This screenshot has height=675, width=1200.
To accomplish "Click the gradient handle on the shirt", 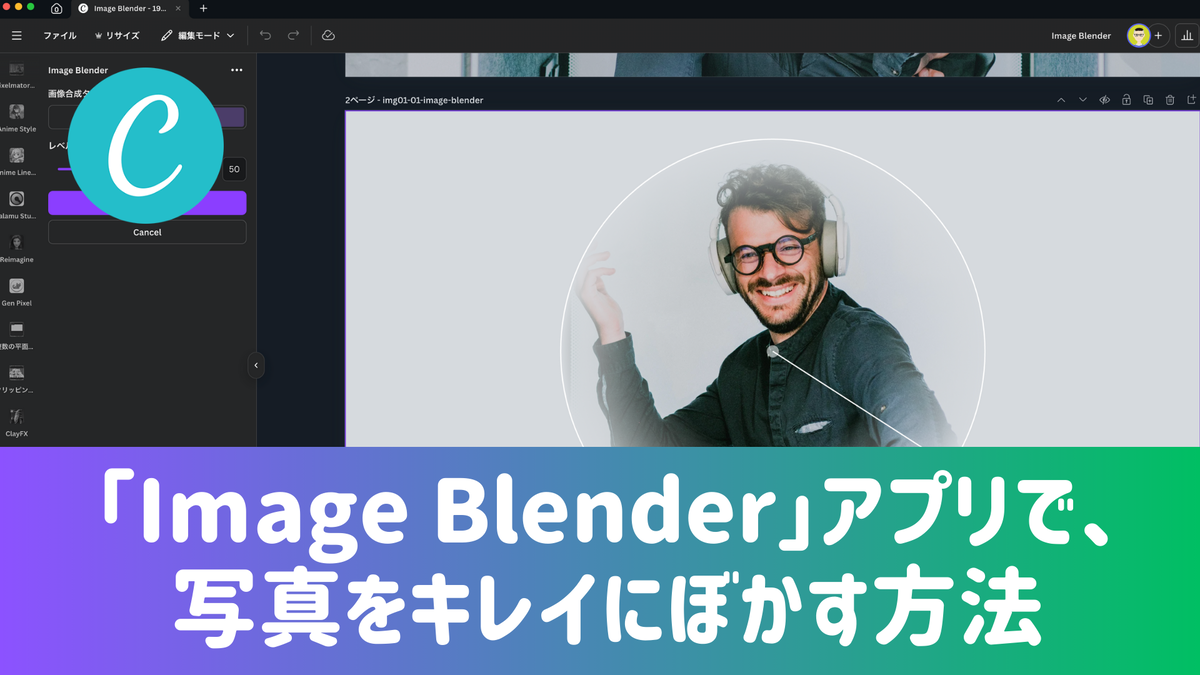I will pyautogui.click(x=772, y=352).
